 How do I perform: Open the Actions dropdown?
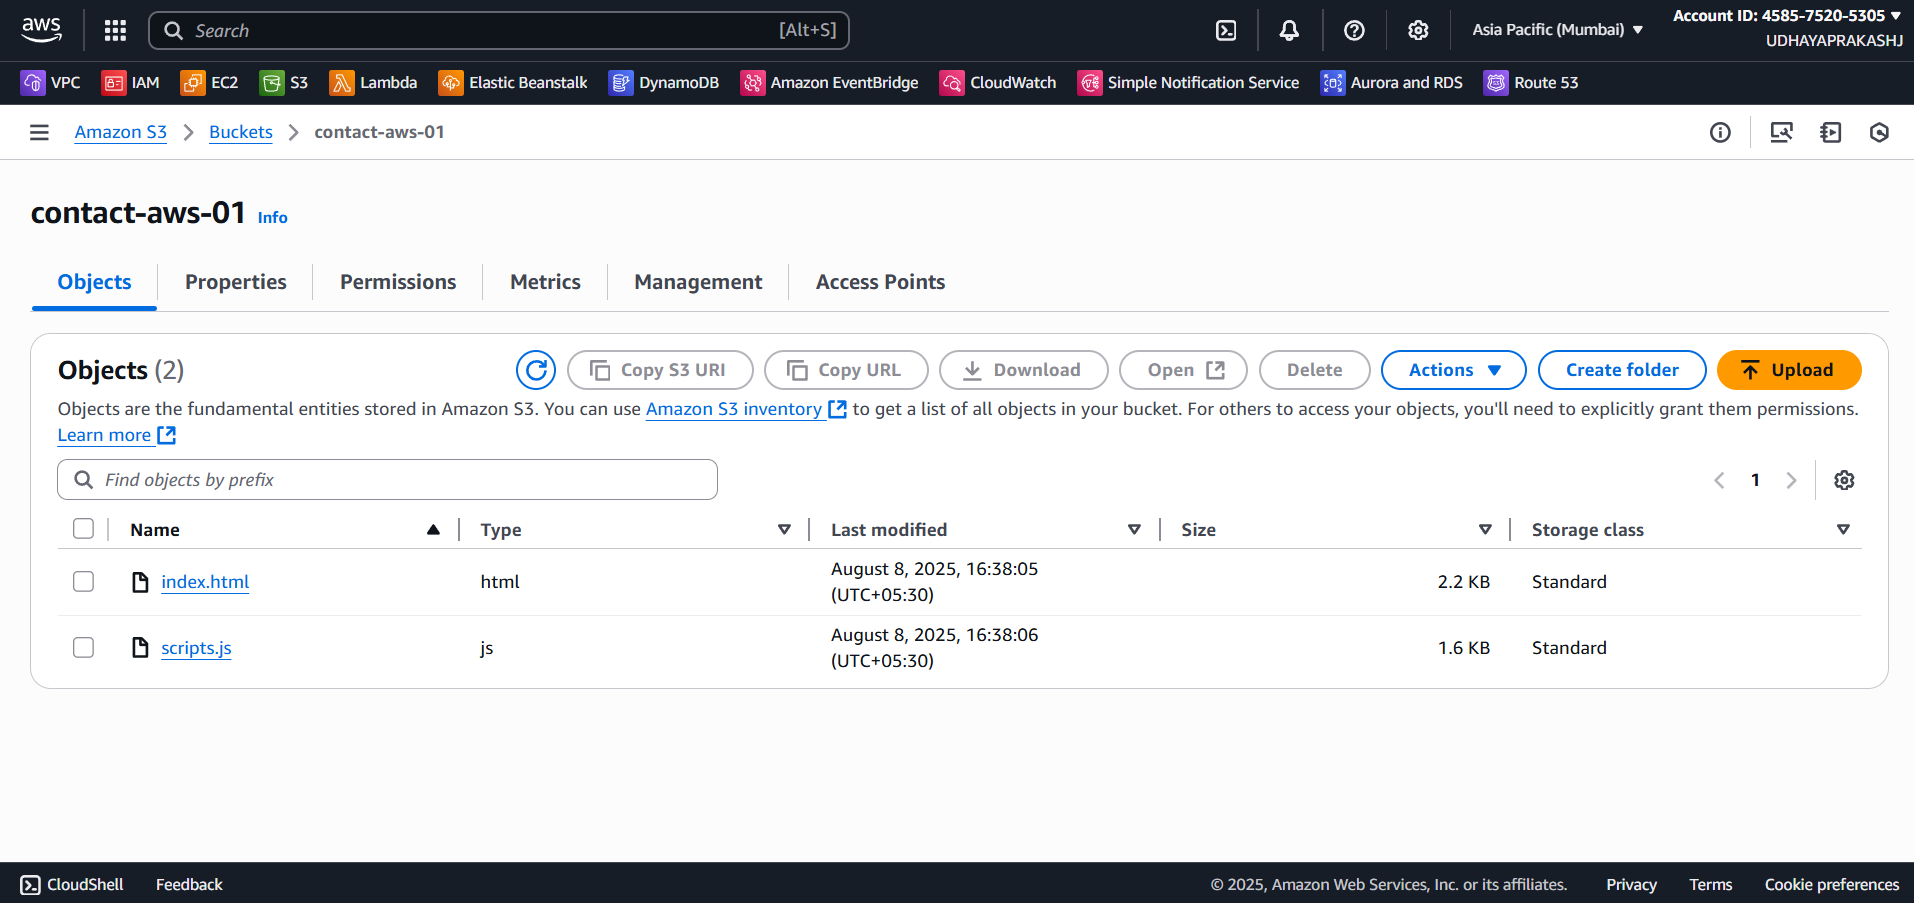pyautogui.click(x=1454, y=370)
